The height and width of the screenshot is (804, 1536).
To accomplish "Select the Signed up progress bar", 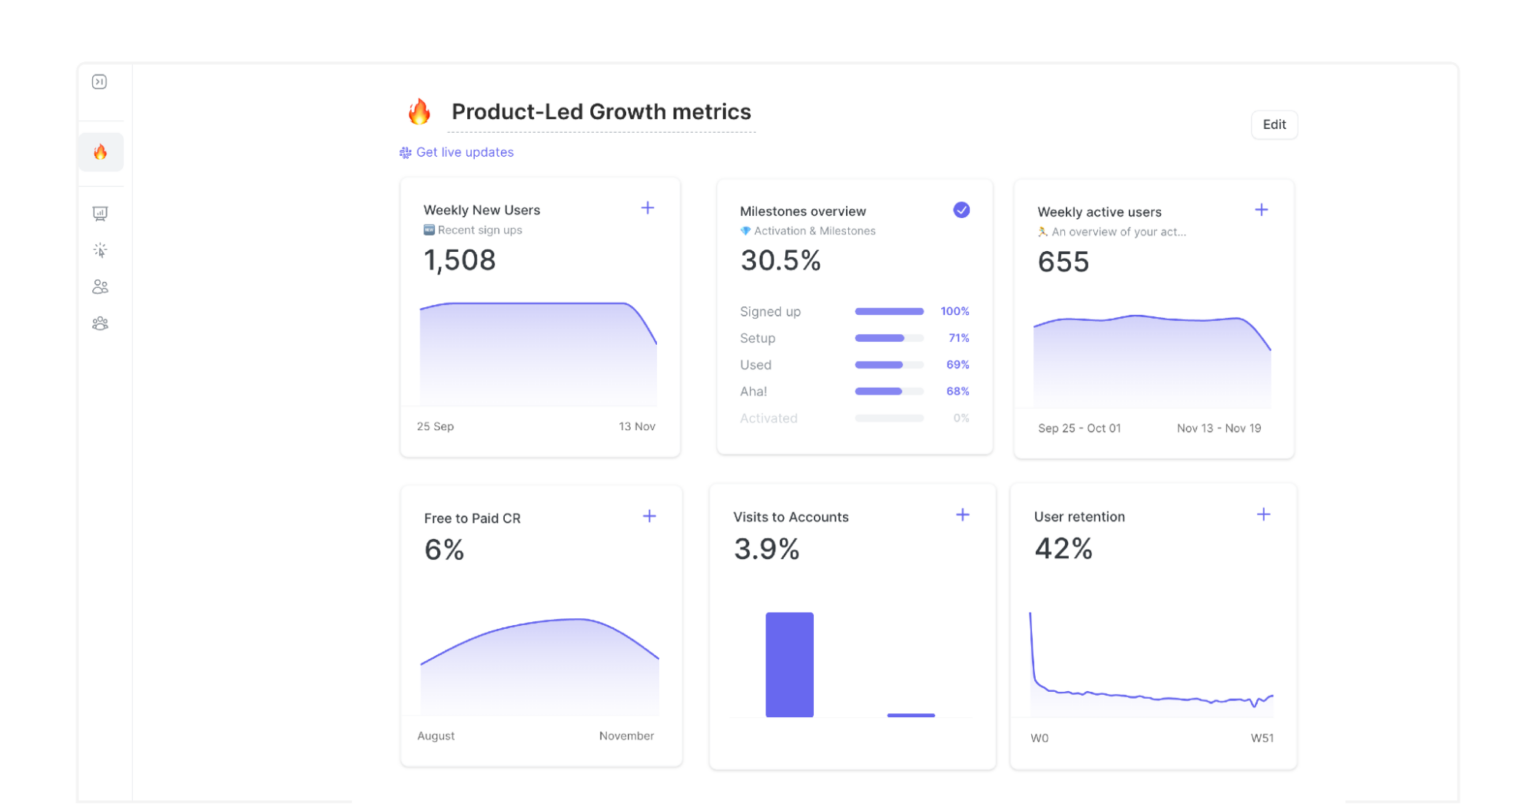I will click(x=889, y=311).
